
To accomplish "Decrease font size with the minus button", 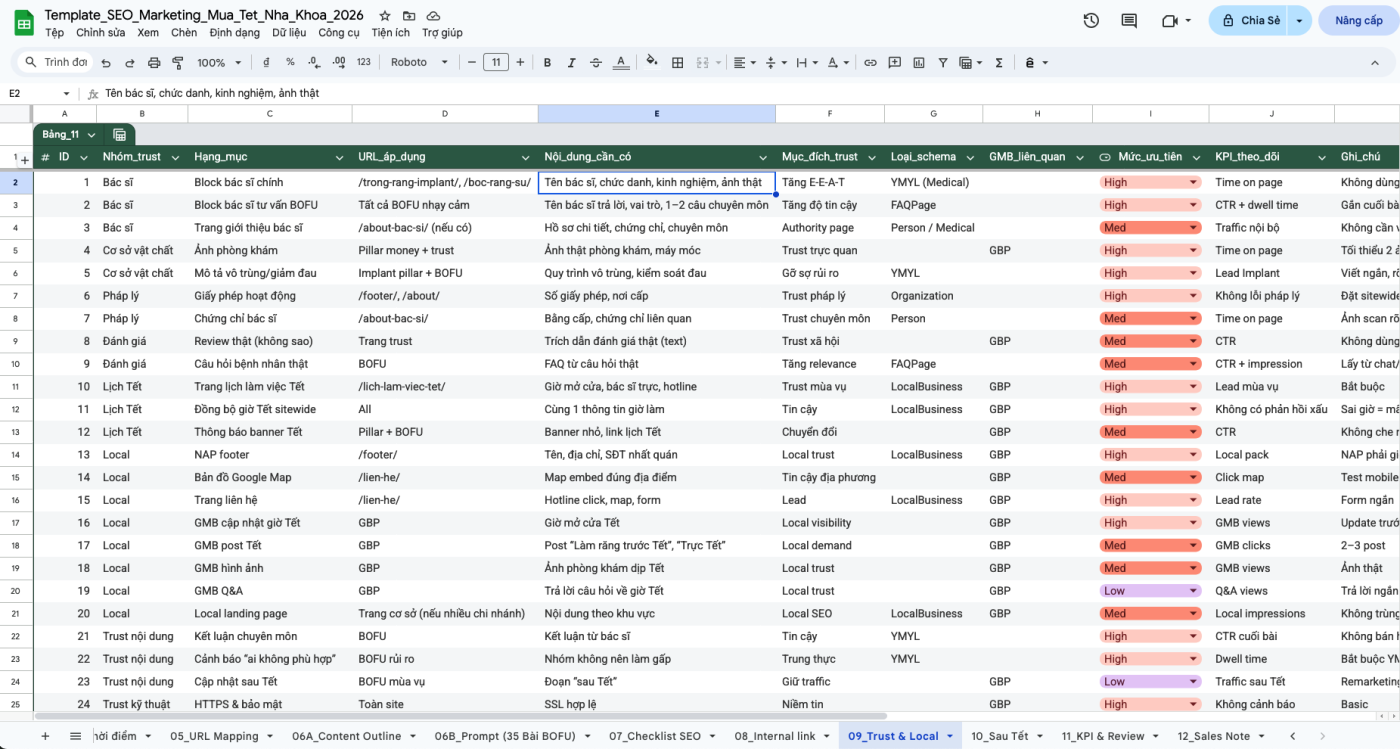I will tap(470, 62).
